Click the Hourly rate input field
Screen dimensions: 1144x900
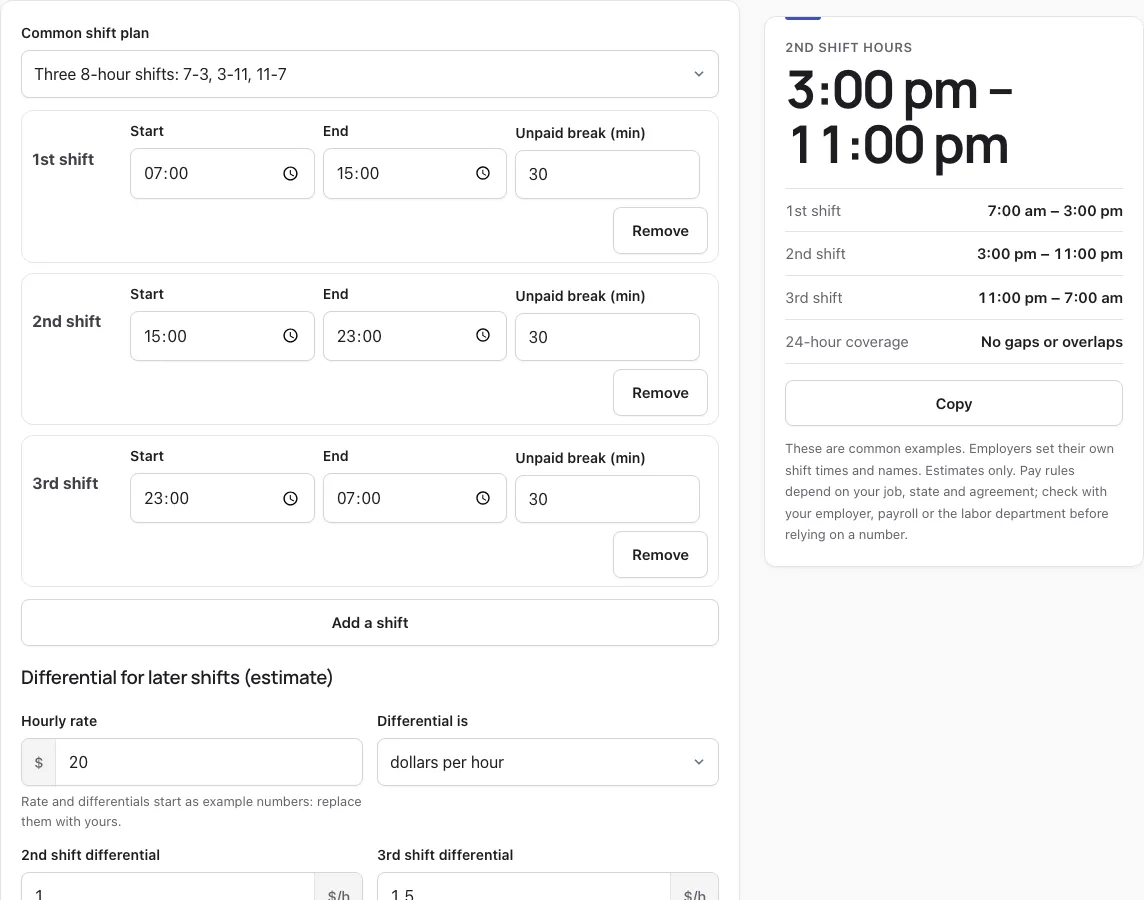tap(209, 762)
